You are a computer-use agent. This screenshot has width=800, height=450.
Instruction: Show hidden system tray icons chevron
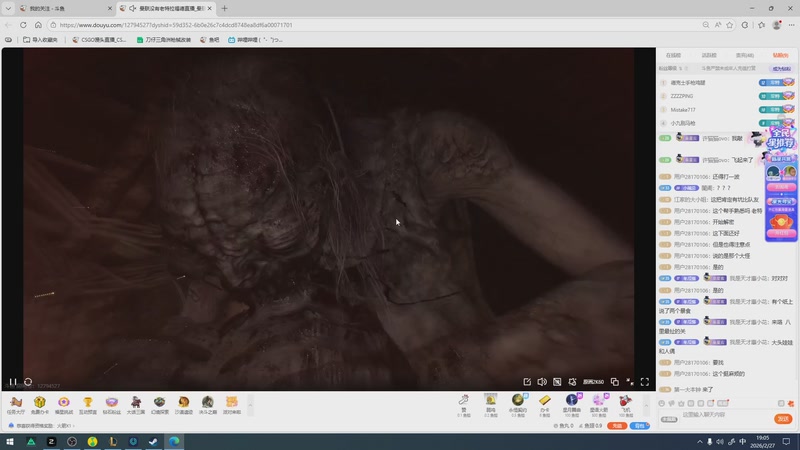tap(699, 442)
